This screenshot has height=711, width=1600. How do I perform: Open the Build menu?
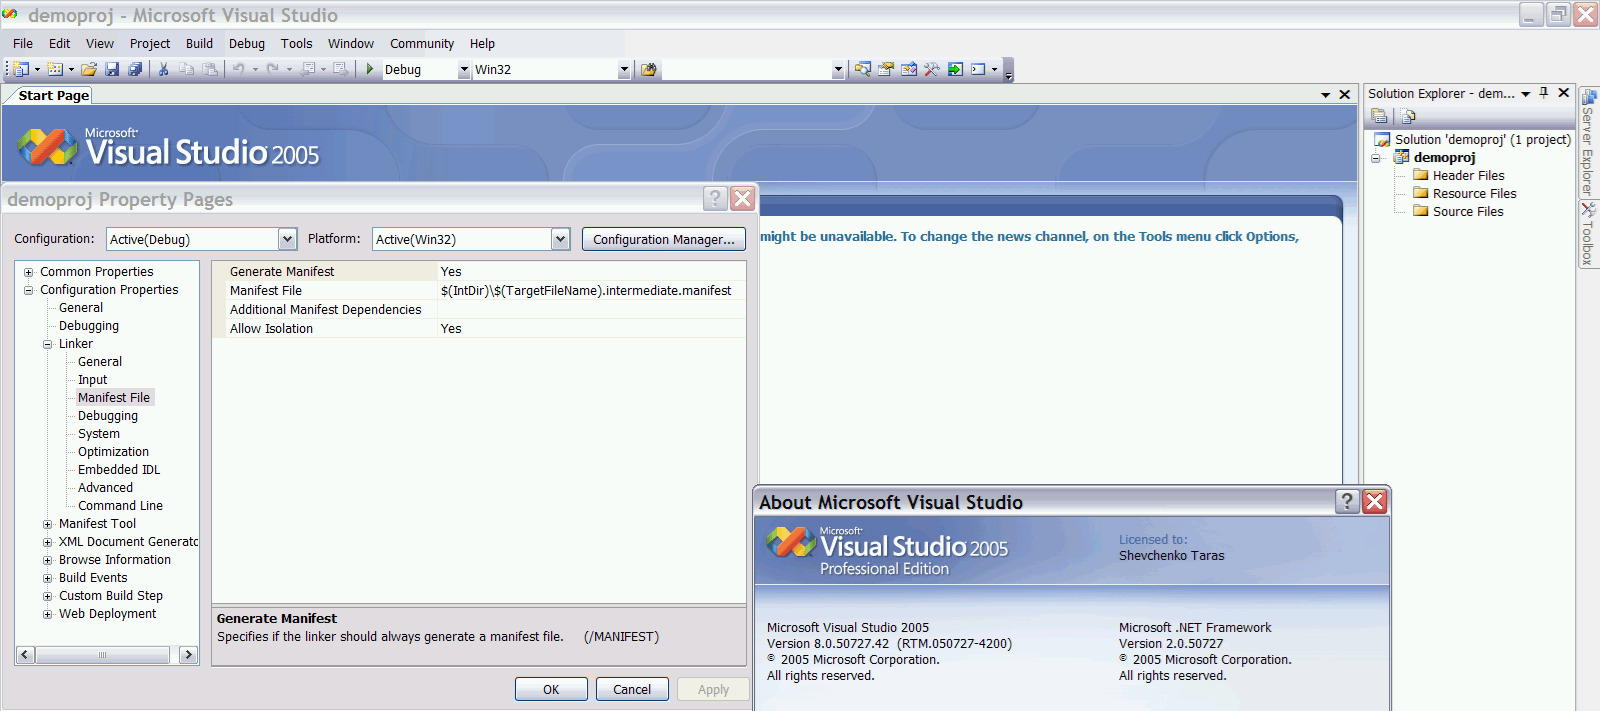point(199,43)
